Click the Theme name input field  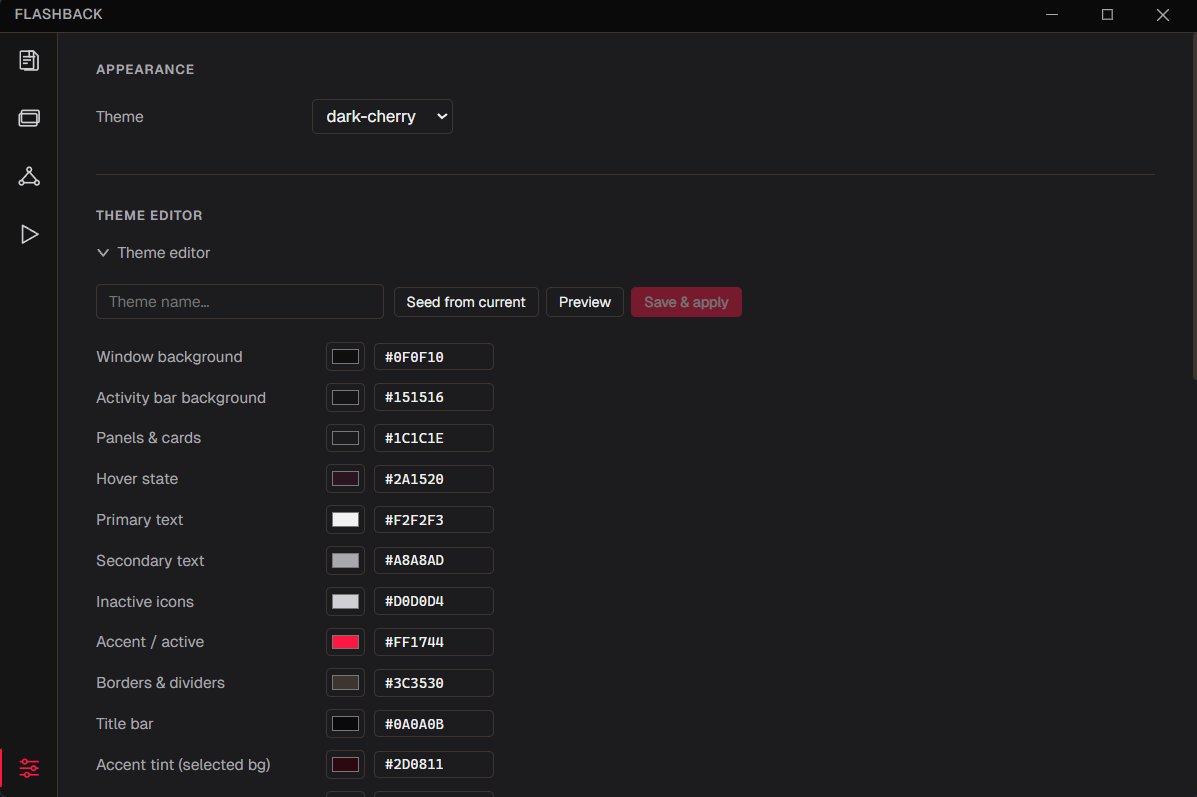click(x=240, y=302)
